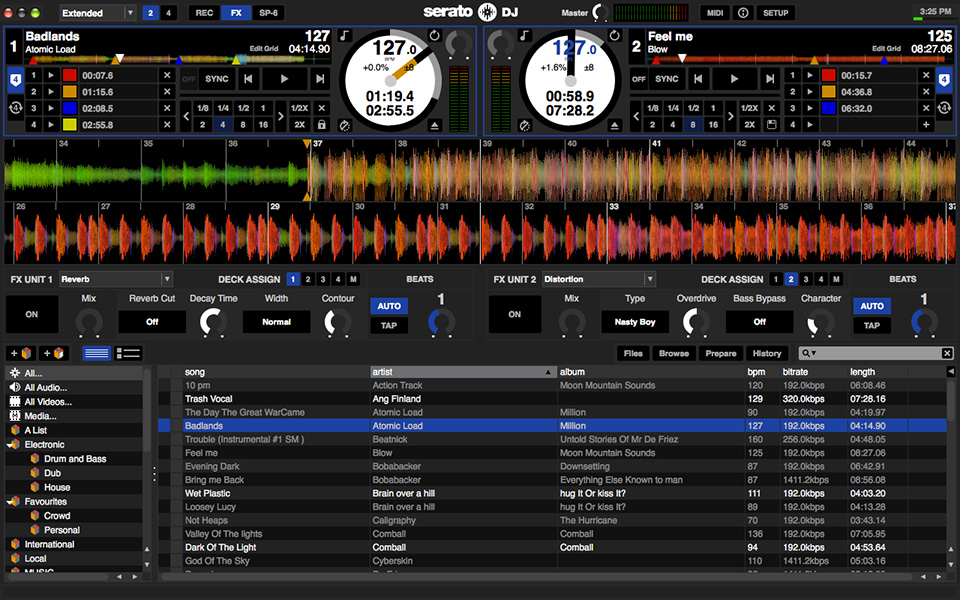Open the info help icon in top bar
The height and width of the screenshot is (600, 960).
[x=743, y=13]
